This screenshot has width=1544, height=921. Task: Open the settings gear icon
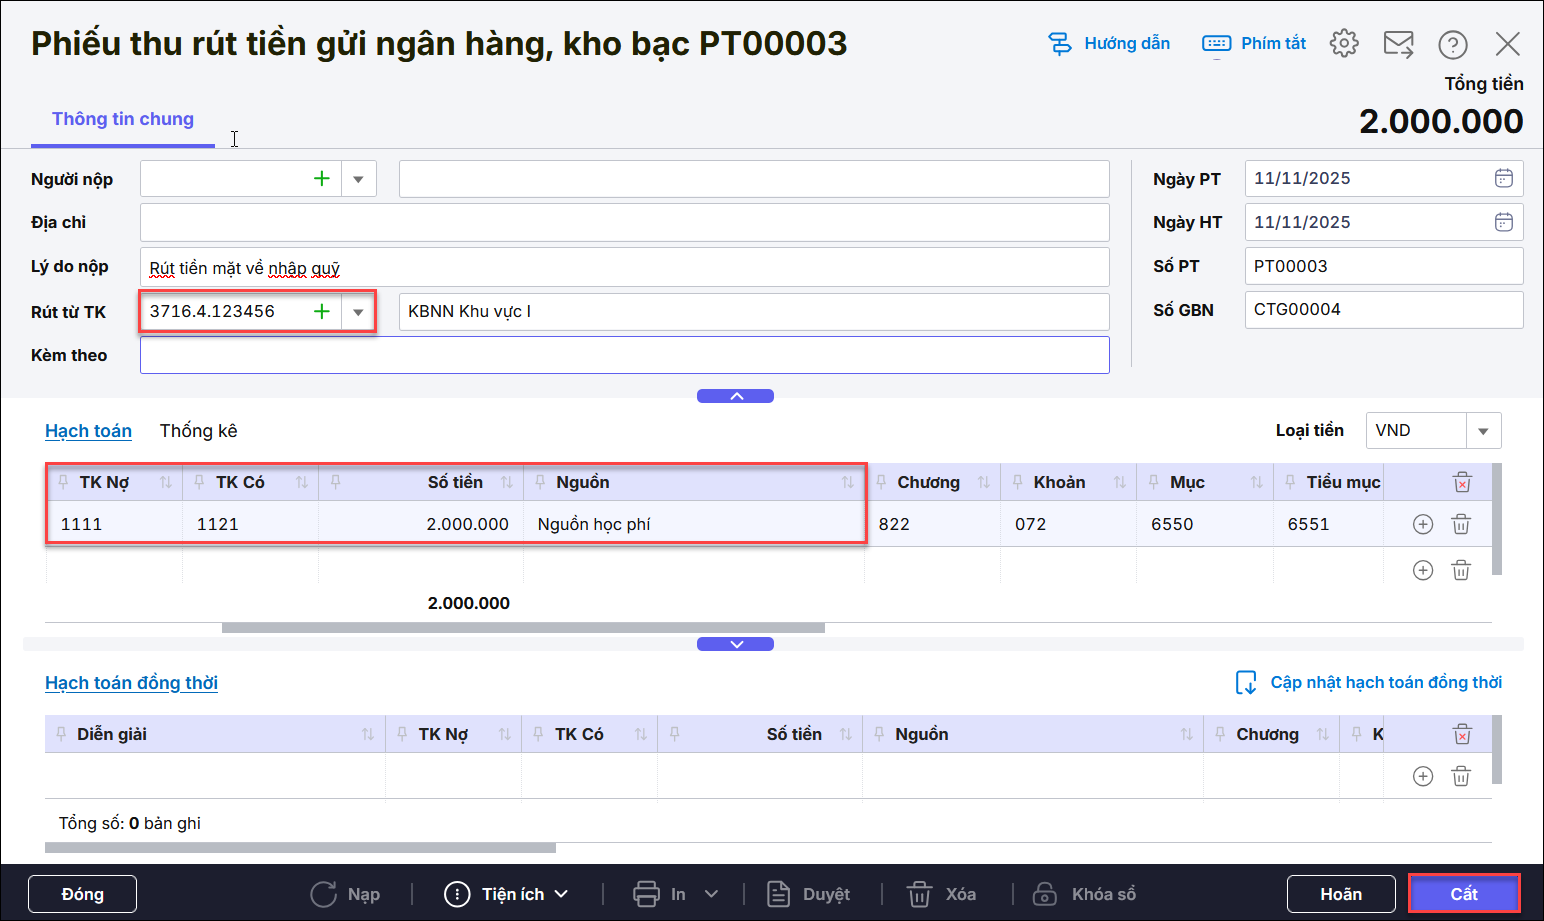1344,43
